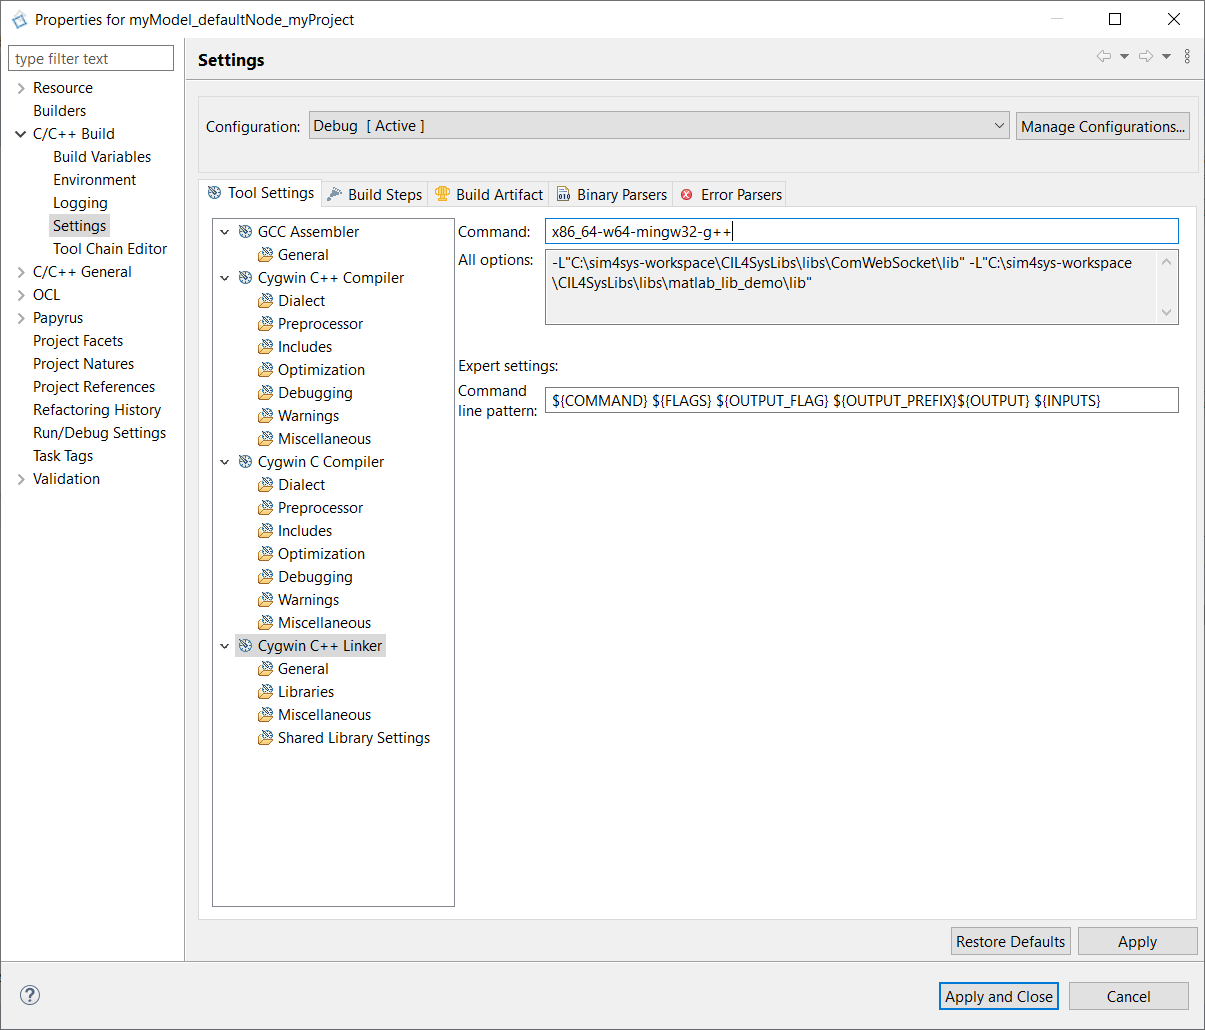Switch to the Build Artifact tab

489,194
